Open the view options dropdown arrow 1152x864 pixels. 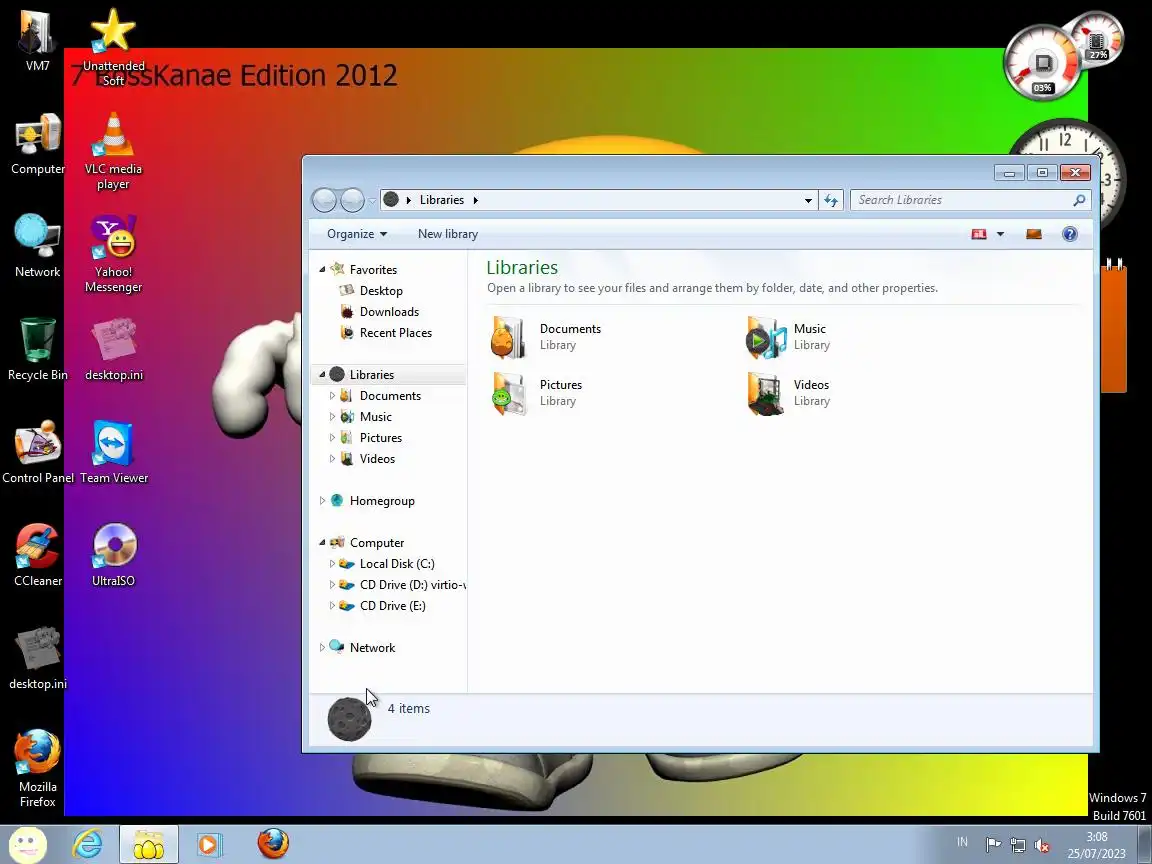(x=1000, y=234)
